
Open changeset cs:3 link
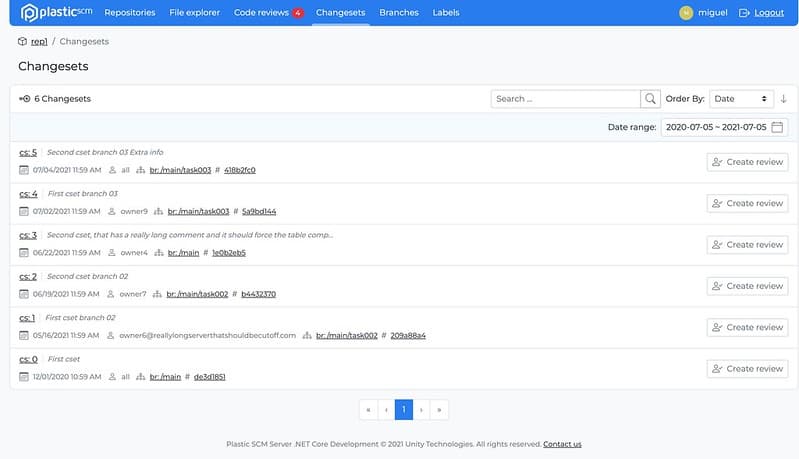click(x=28, y=235)
